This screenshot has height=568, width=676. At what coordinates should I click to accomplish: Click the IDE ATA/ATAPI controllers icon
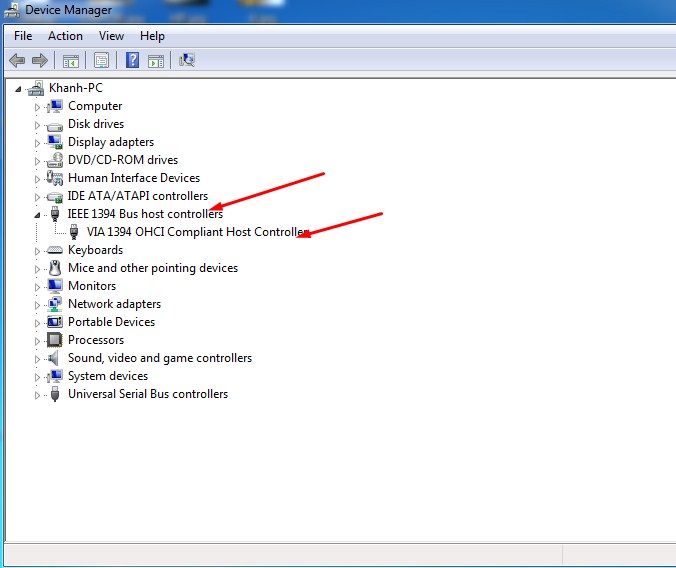[55, 197]
